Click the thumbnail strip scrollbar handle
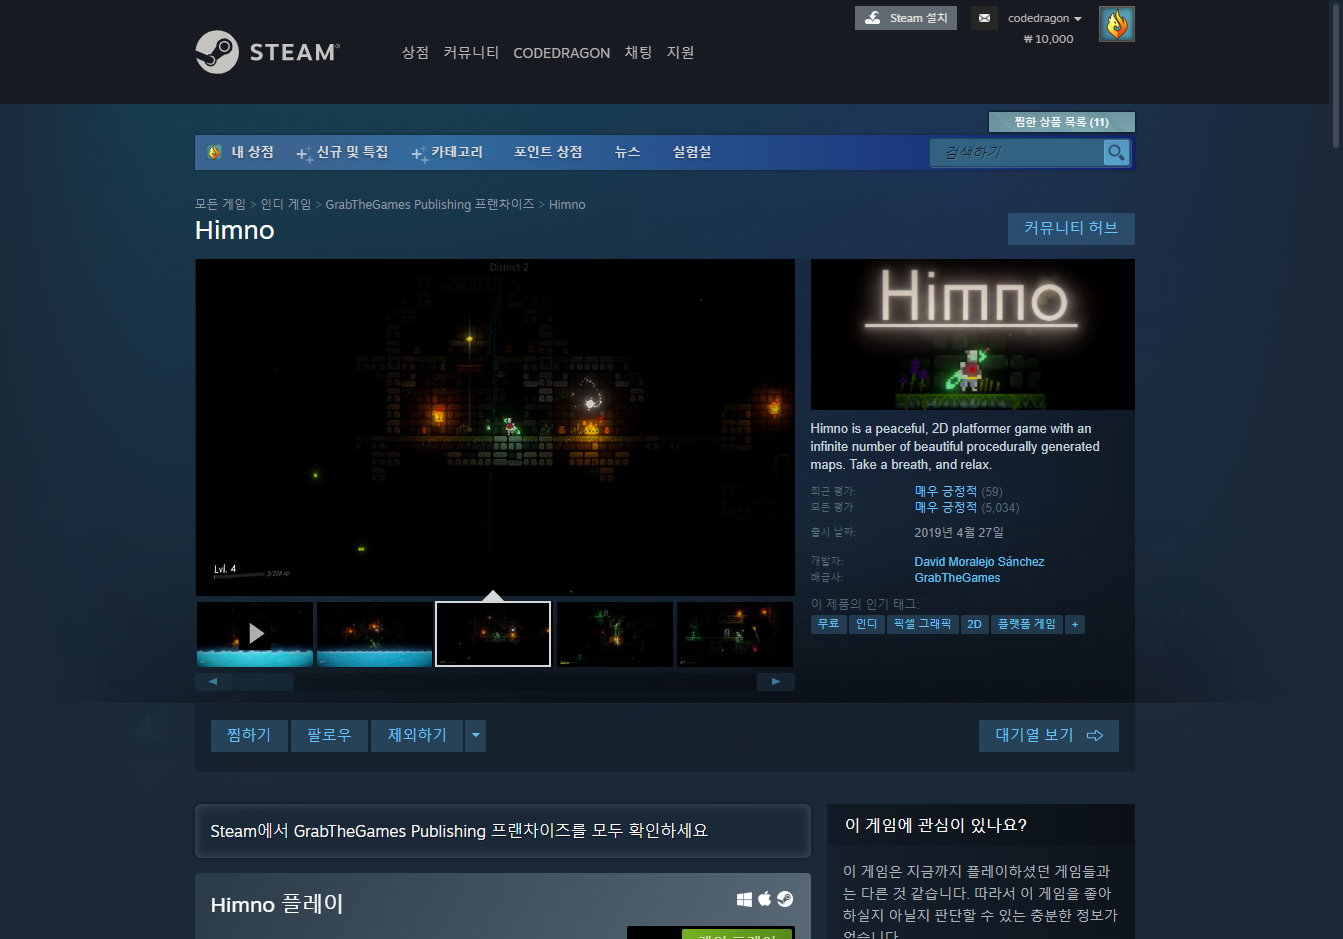 click(x=264, y=682)
